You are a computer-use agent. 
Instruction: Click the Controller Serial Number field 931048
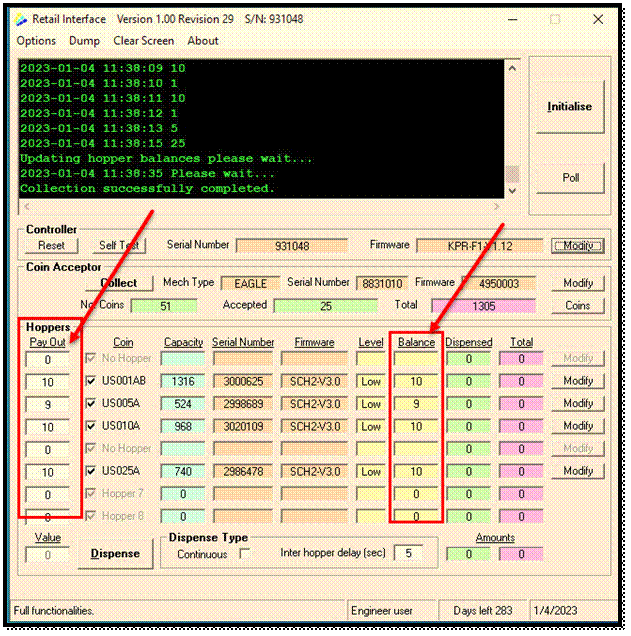(292, 246)
